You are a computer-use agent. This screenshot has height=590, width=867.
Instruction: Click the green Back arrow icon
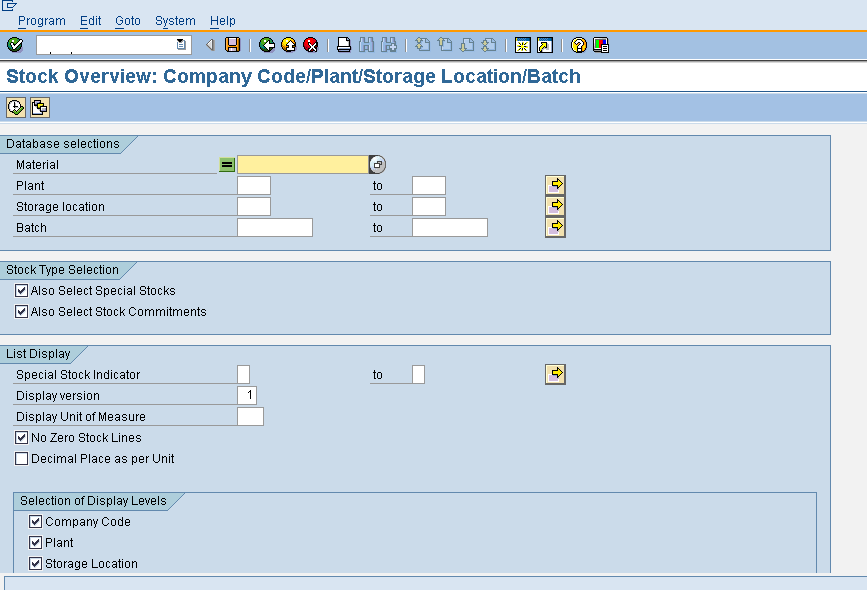pyautogui.click(x=267, y=44)
